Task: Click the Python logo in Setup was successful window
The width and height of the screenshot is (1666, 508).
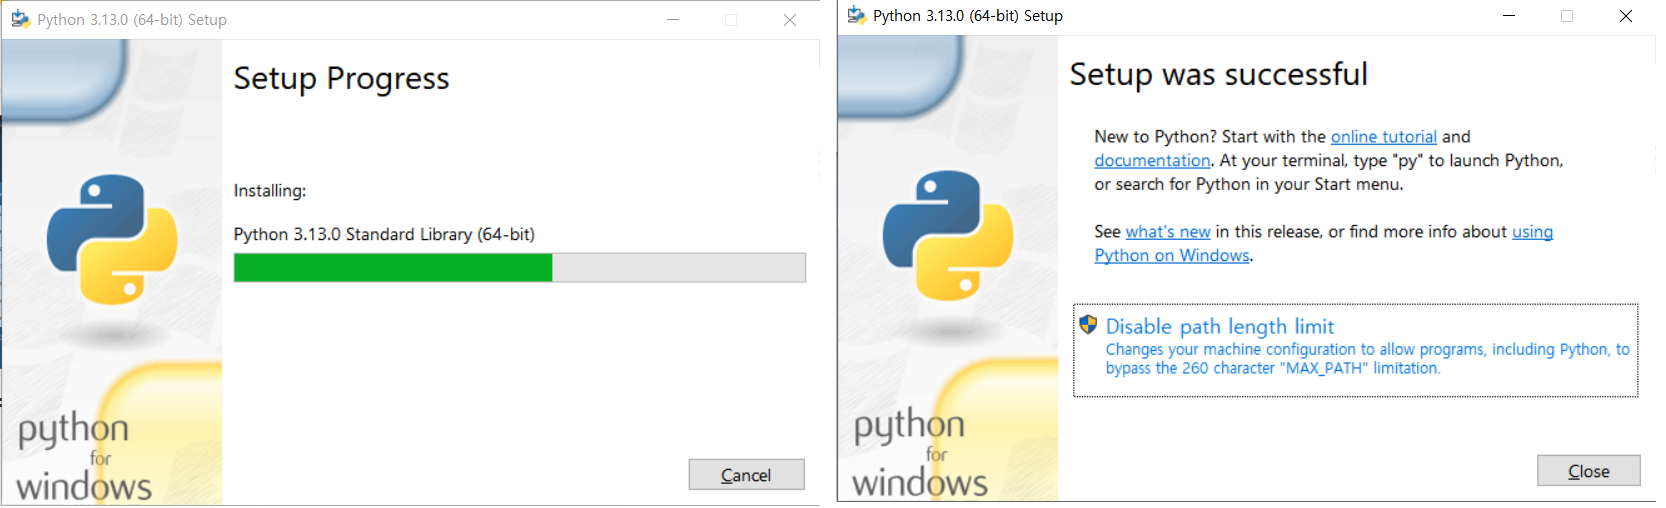Action: (948, 235)
